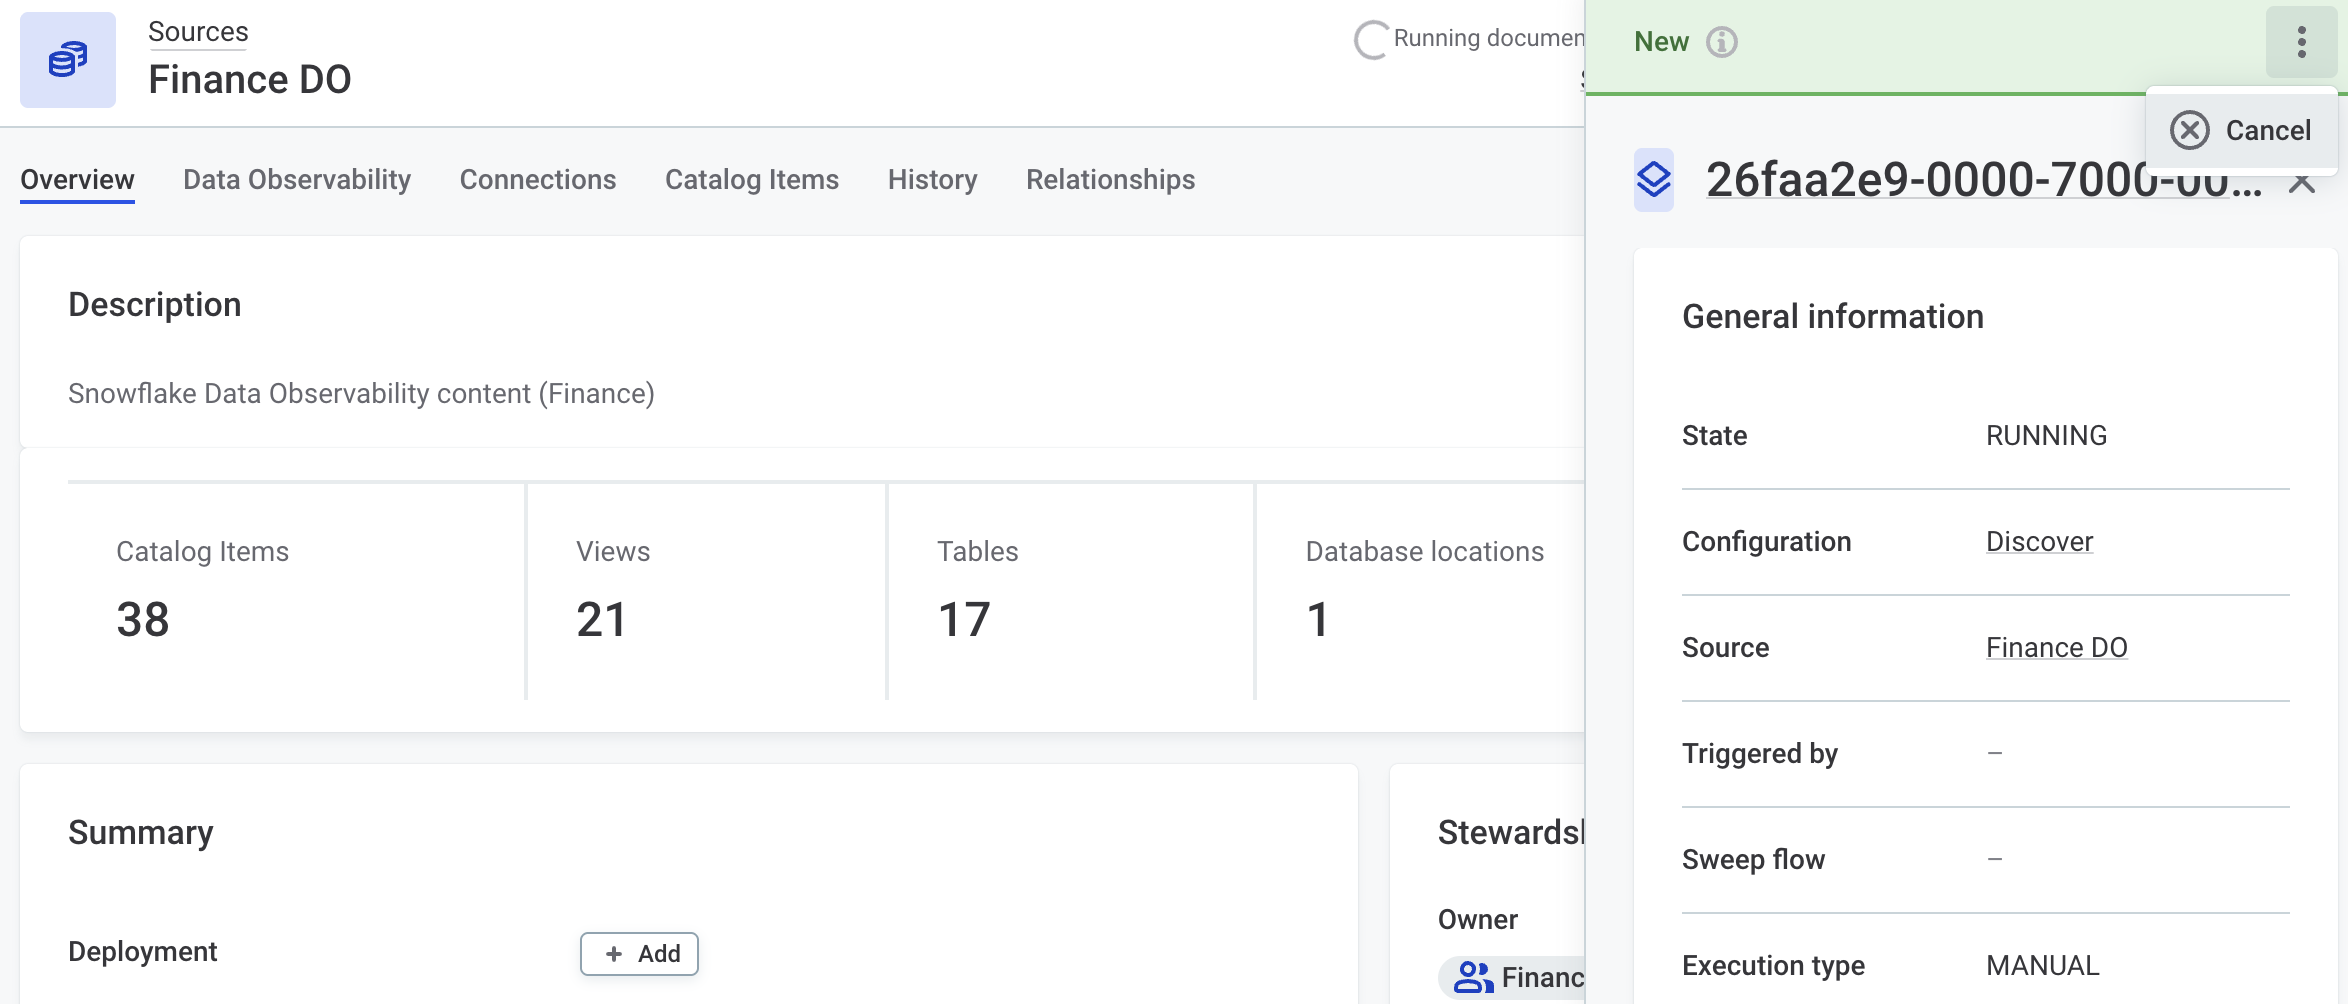Viewport: 2348px width, 1004px height.
Task: Open the History tab
Action: click(932, 180)
